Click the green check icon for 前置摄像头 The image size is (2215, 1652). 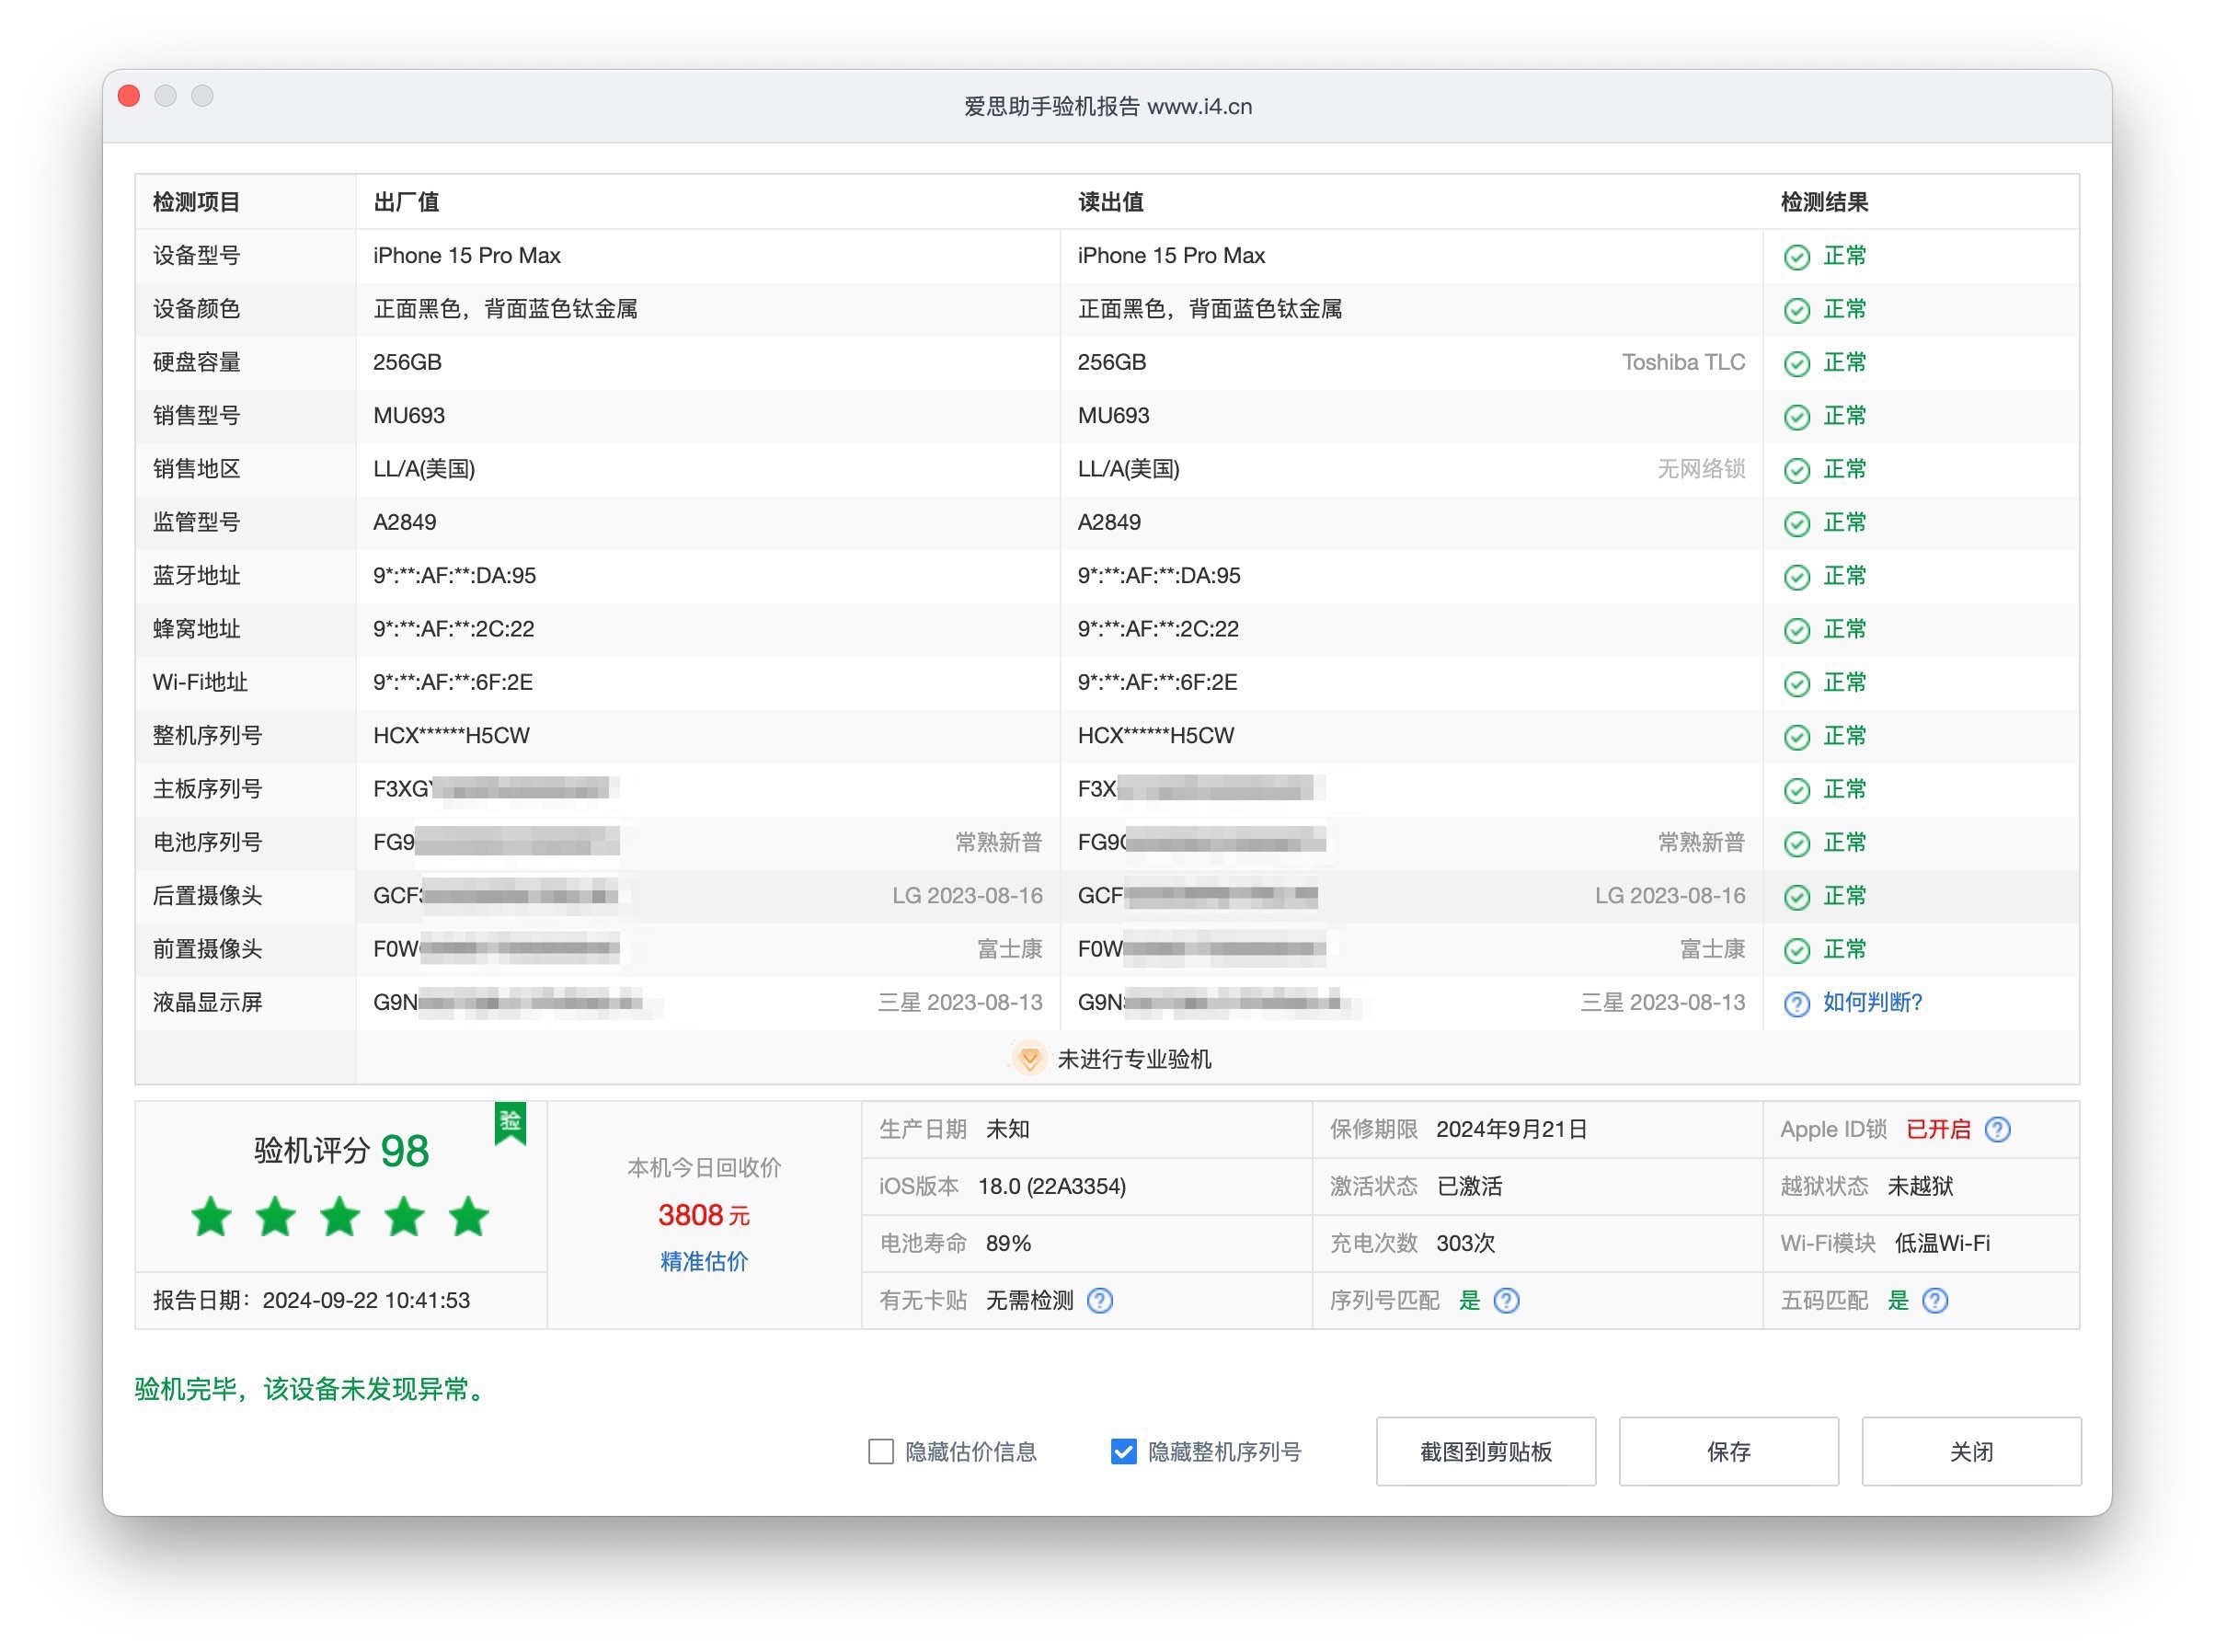tap(1797, 950)
